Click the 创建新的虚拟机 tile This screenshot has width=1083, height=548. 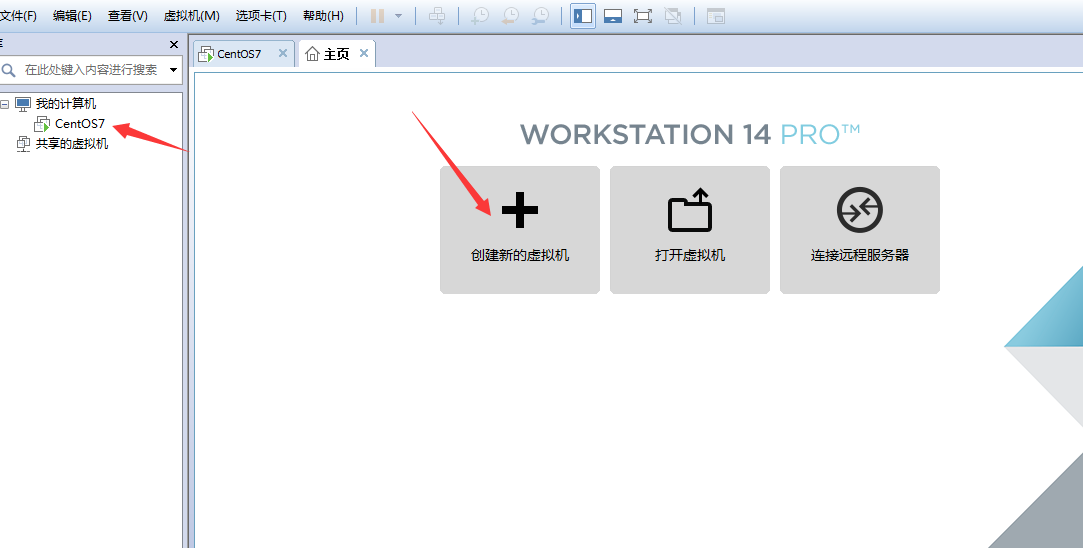pos(520,230)
